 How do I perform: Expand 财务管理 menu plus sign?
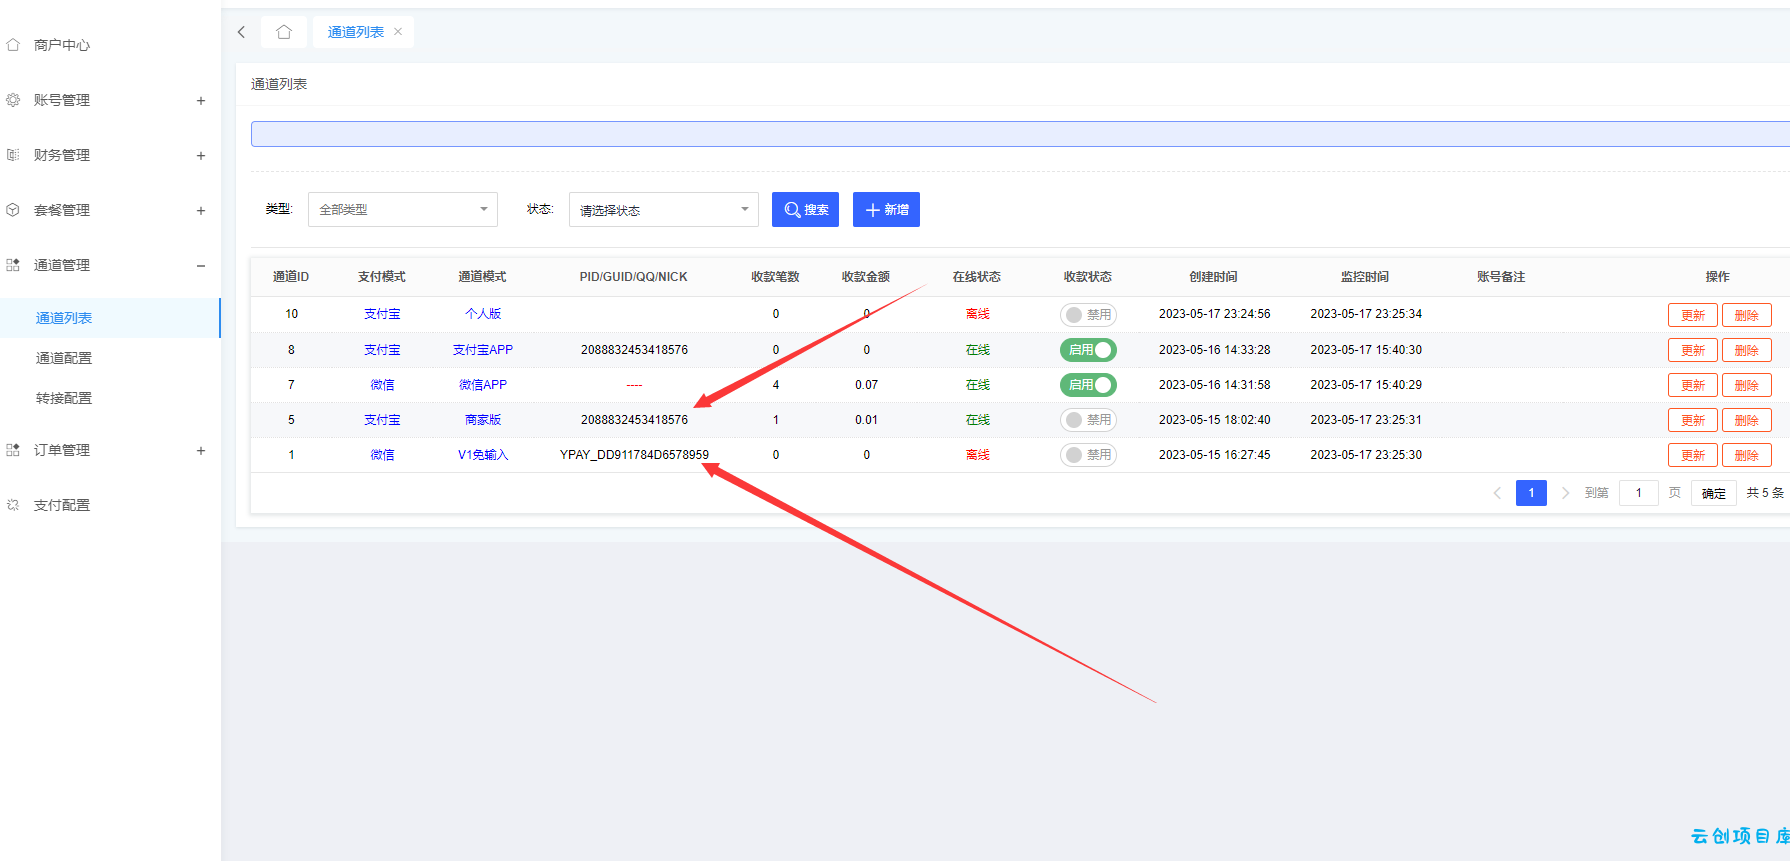201,155
